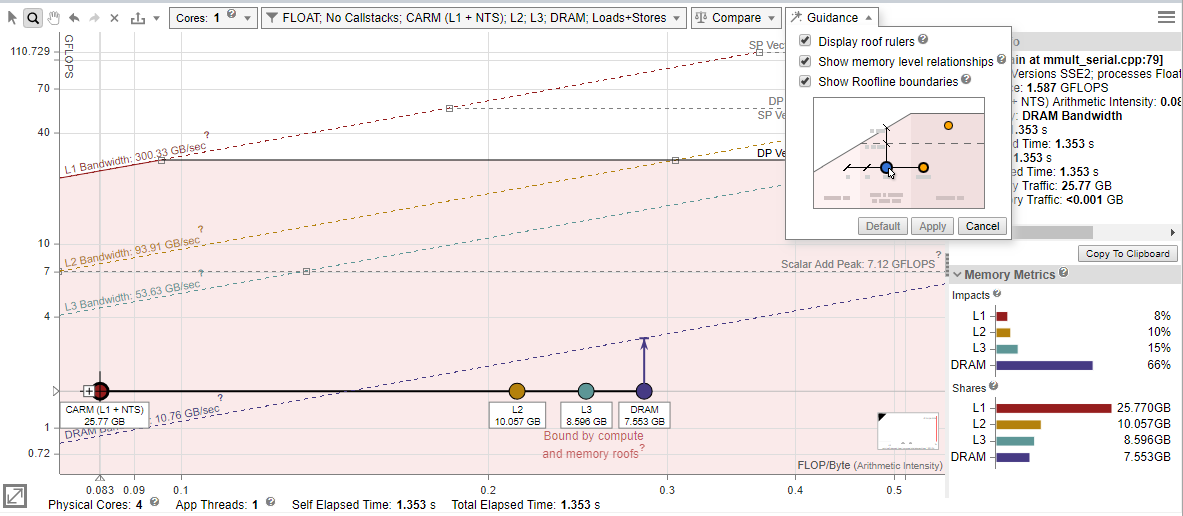This screenshot has width=1183, height=516.
Task: Click help icon for memory level relationships
Action: (x=1001, y=60)
